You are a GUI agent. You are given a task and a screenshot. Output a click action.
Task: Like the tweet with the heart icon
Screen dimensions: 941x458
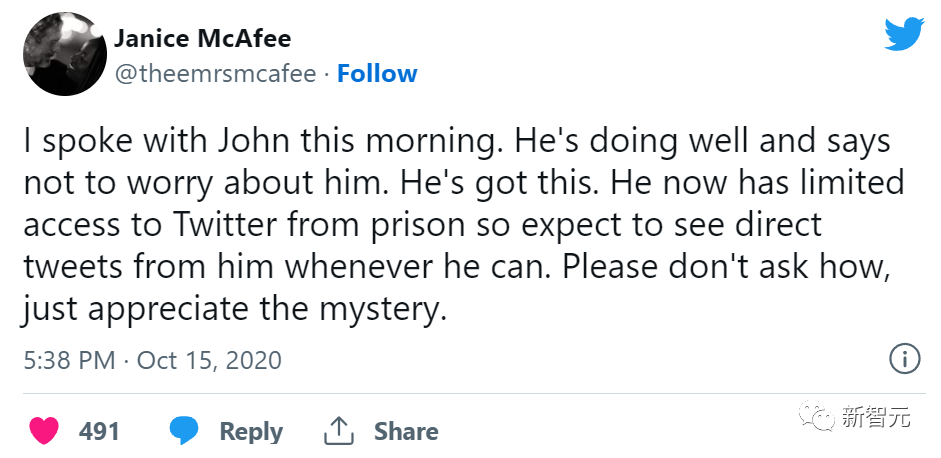(x=43, y=431)
